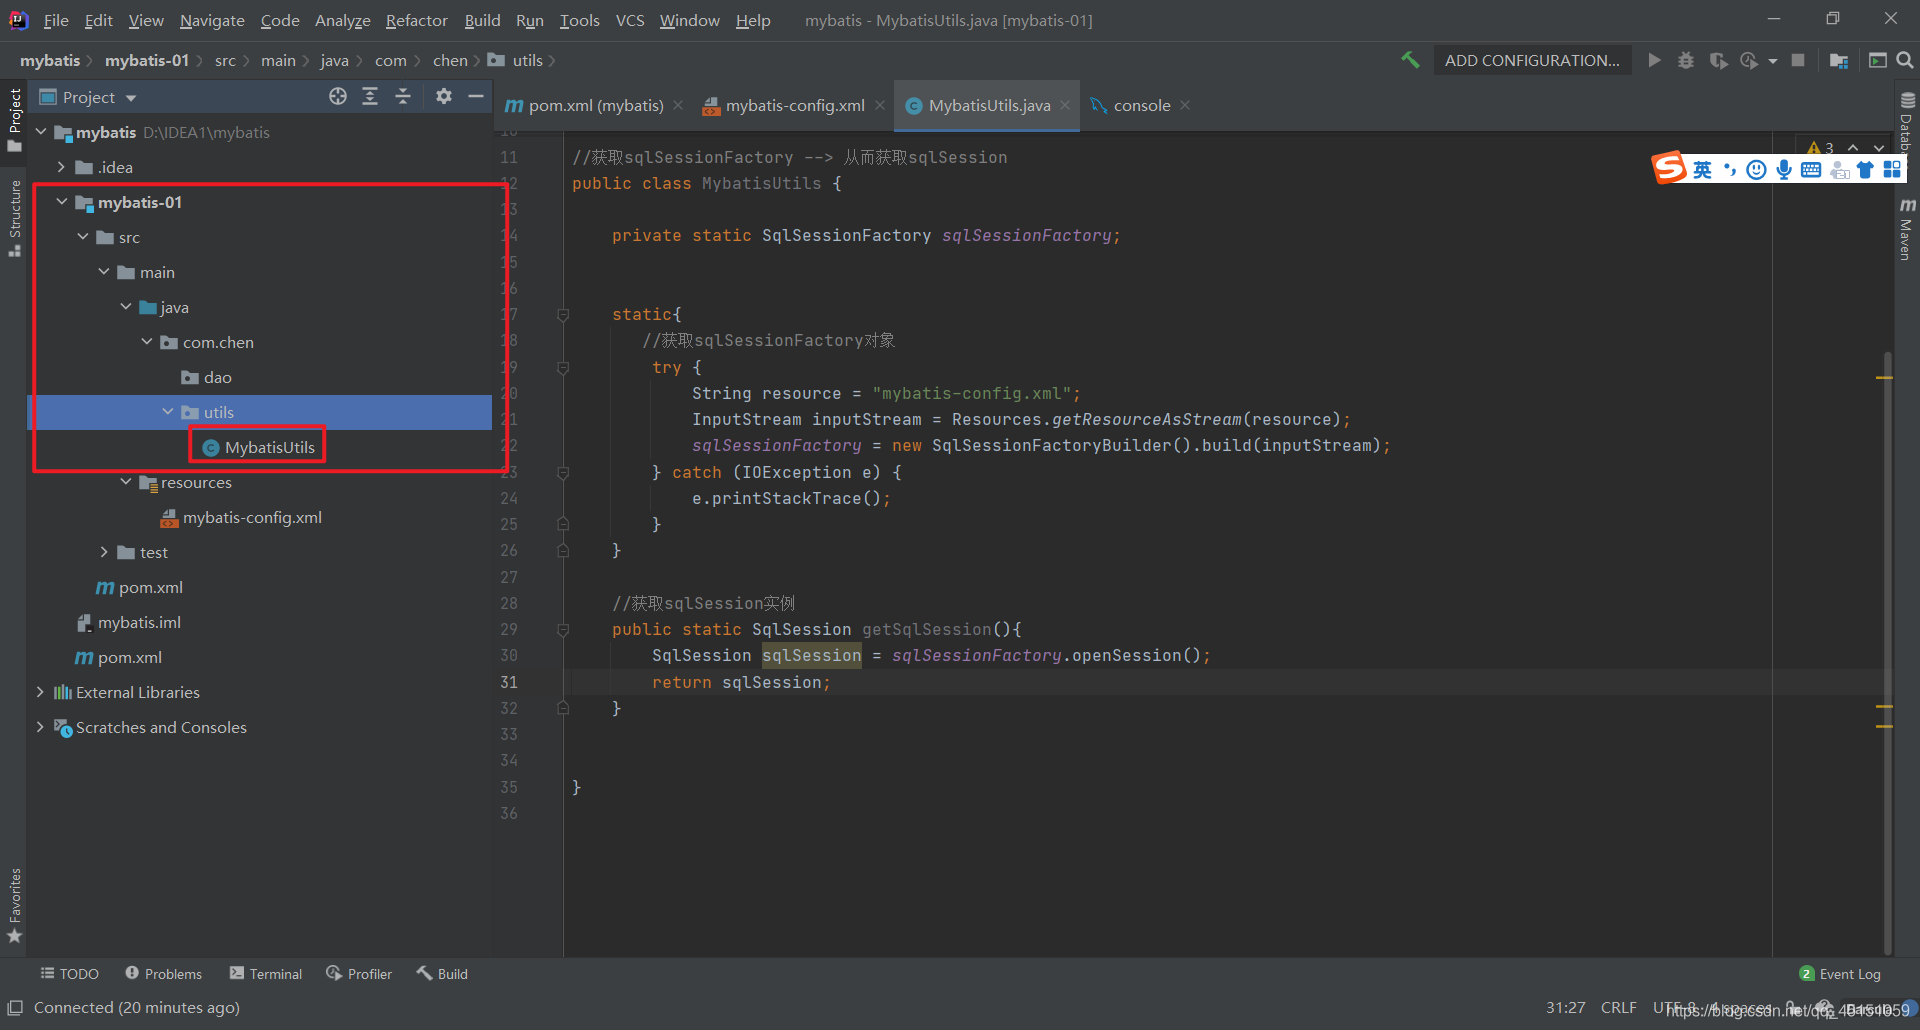Open the Event Log
Viewport: 1920px width, 1030px height.
click(x=1840, y=974)
